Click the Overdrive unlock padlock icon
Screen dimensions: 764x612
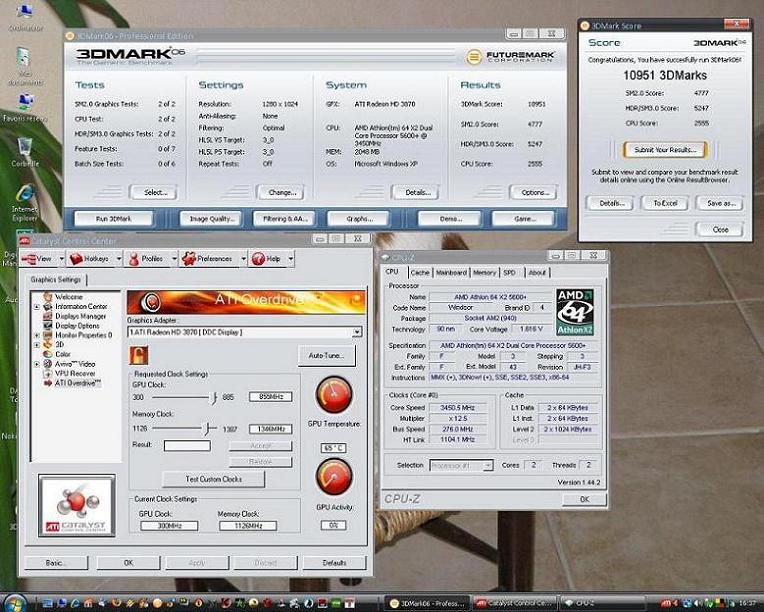139,355
